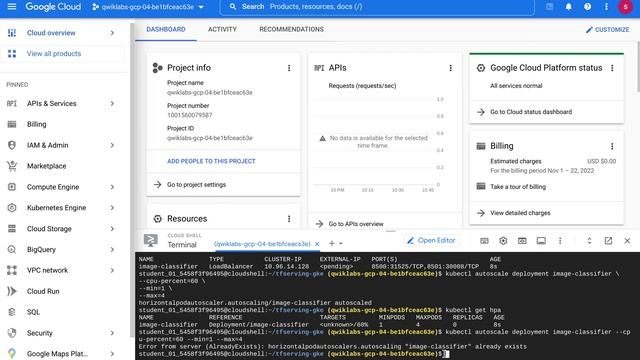Focus the search products and resources field

click(377, 7)
